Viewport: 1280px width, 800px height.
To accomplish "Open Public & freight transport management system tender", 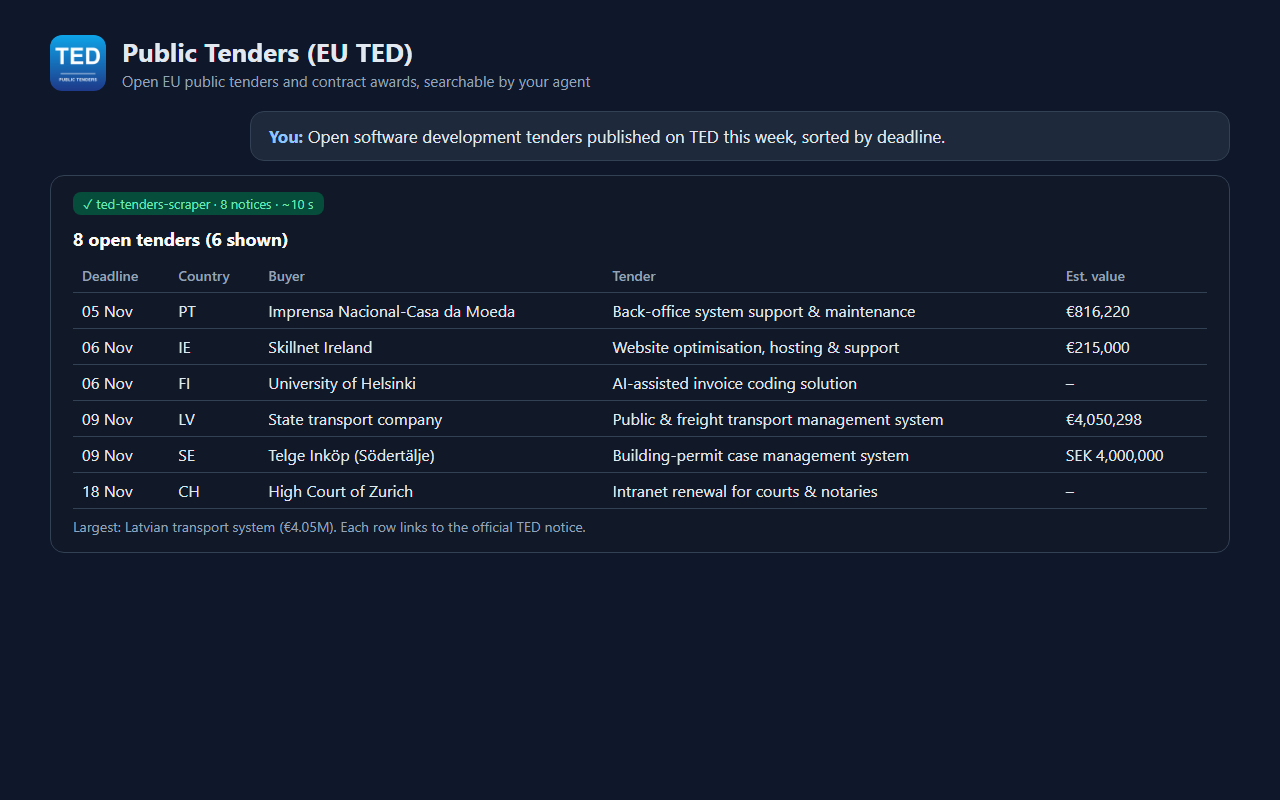I will (x=778, y=420).
